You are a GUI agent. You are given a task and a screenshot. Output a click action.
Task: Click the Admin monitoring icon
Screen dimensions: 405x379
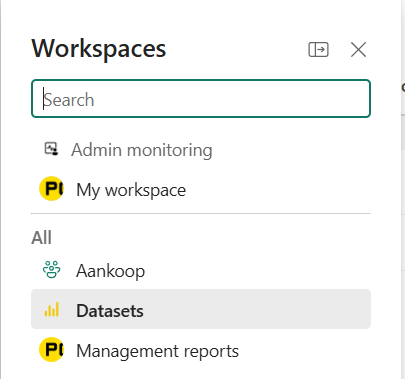tap(51, 149)
